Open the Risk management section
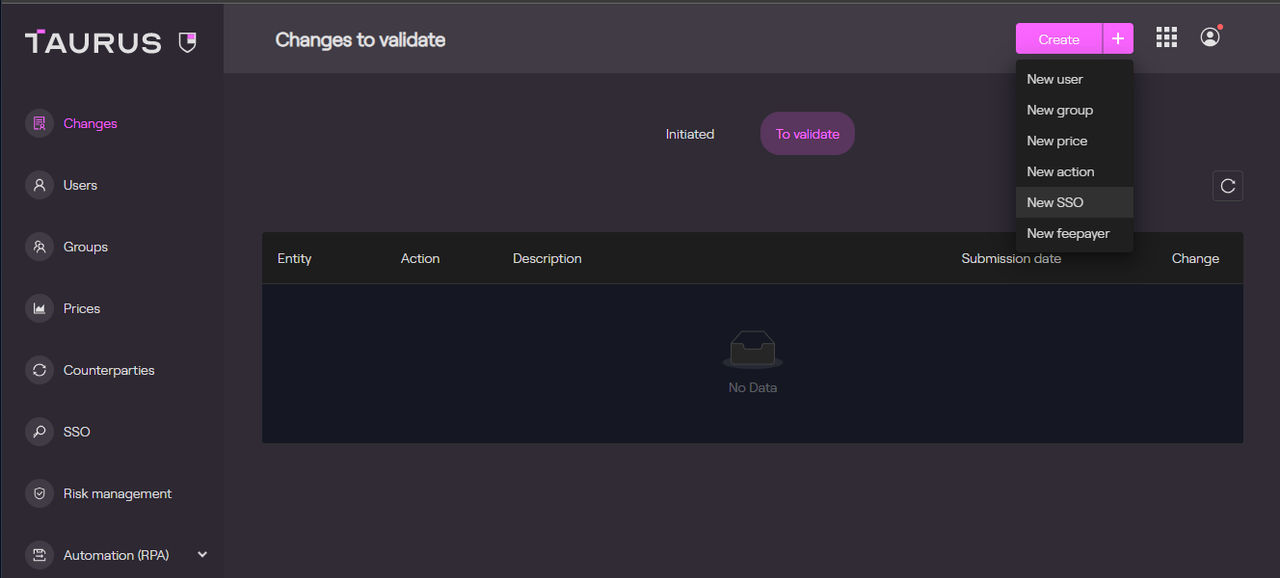This screenshot has height=578, width=1280. 117,493
